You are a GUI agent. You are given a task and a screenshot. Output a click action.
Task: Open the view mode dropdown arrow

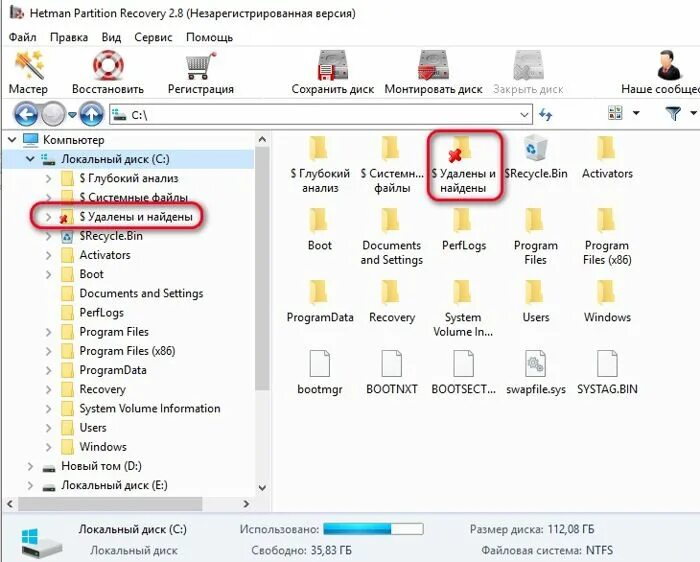636,113
